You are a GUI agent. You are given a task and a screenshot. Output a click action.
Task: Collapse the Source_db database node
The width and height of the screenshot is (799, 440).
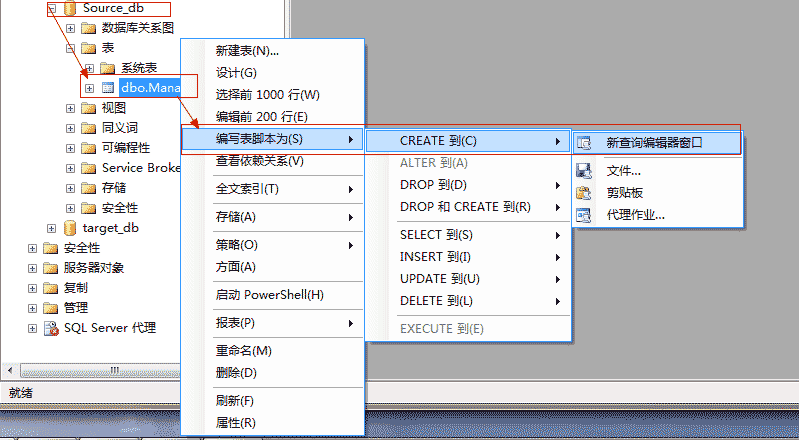click(x=51, y=9)
